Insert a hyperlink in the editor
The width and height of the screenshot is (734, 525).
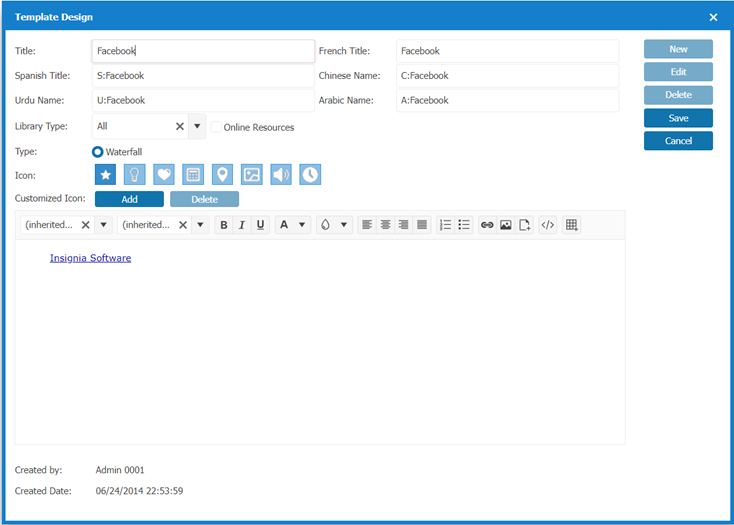pyautogui.click(x=487, y=225)
